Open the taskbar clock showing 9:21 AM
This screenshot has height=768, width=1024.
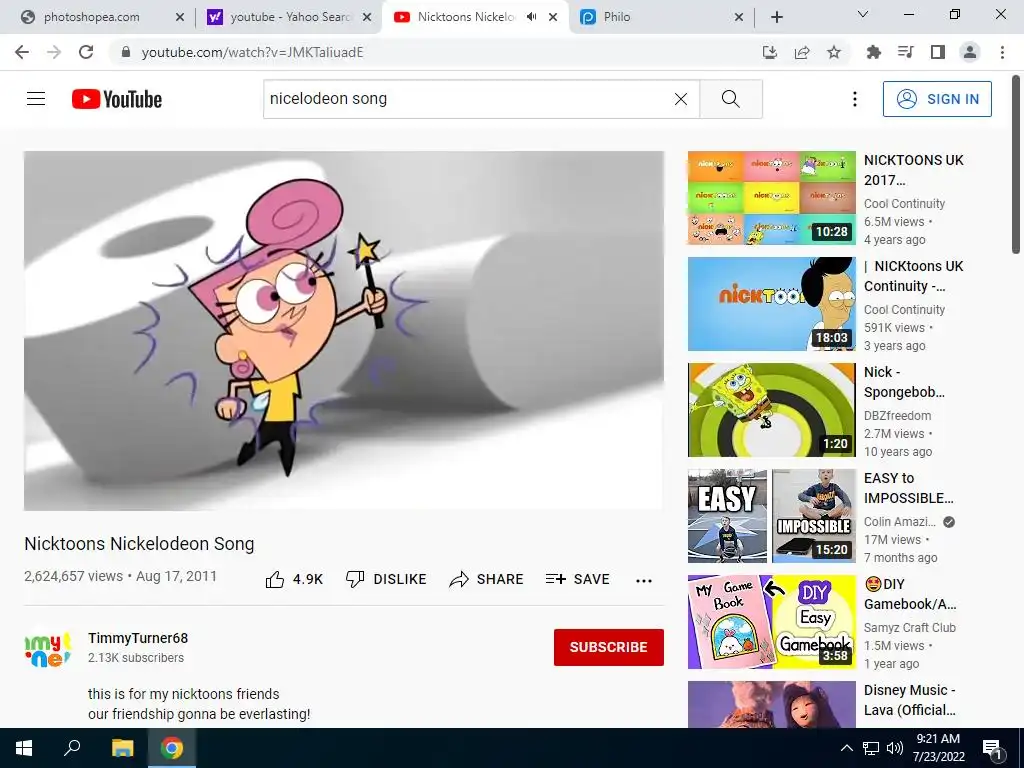click(x=938, y=748)
